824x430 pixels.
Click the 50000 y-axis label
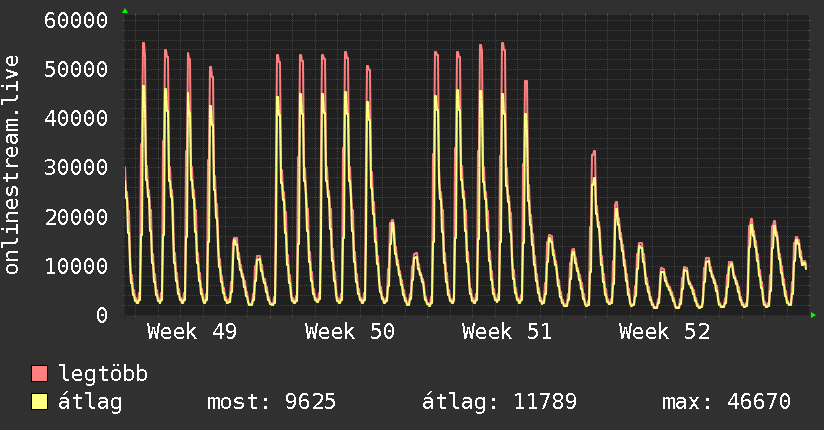coord(77,69)
